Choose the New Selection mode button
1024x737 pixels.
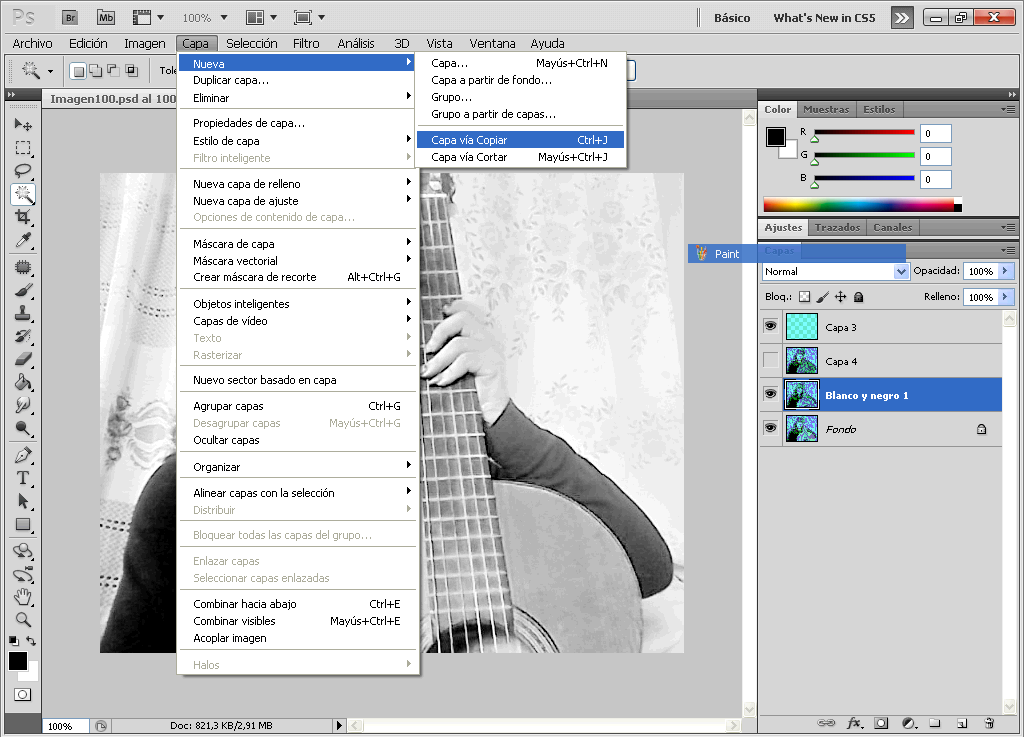point(78,71)
